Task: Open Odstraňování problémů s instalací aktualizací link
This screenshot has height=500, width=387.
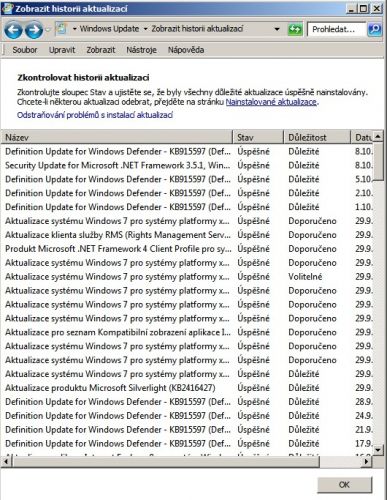Action: (x=95, y=115)
